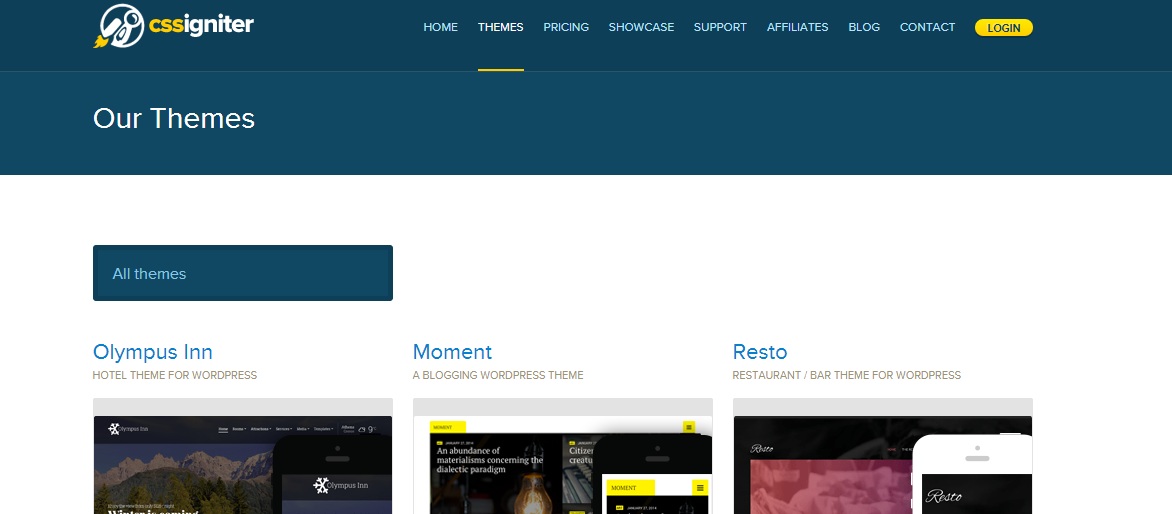This screenshot has width=1172, height=514.
Task: Go to the Pricing page
Action: 566,27
